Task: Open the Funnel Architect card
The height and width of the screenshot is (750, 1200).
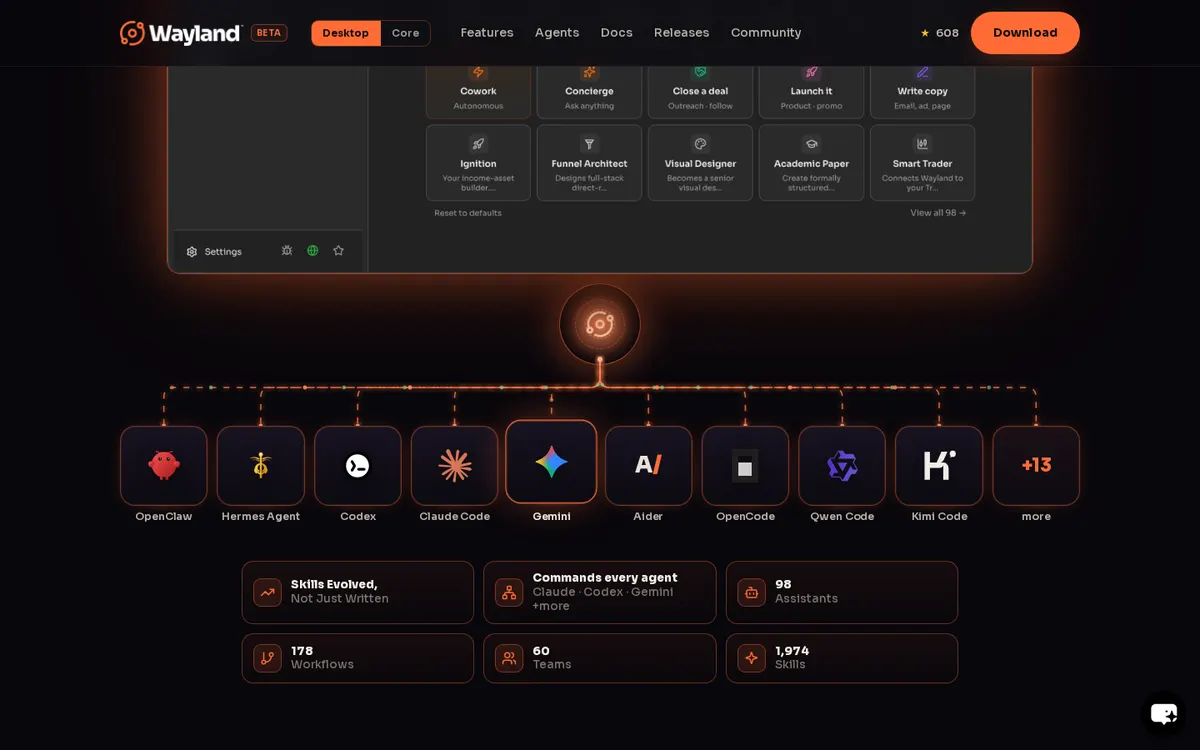Action: [589, 163]
